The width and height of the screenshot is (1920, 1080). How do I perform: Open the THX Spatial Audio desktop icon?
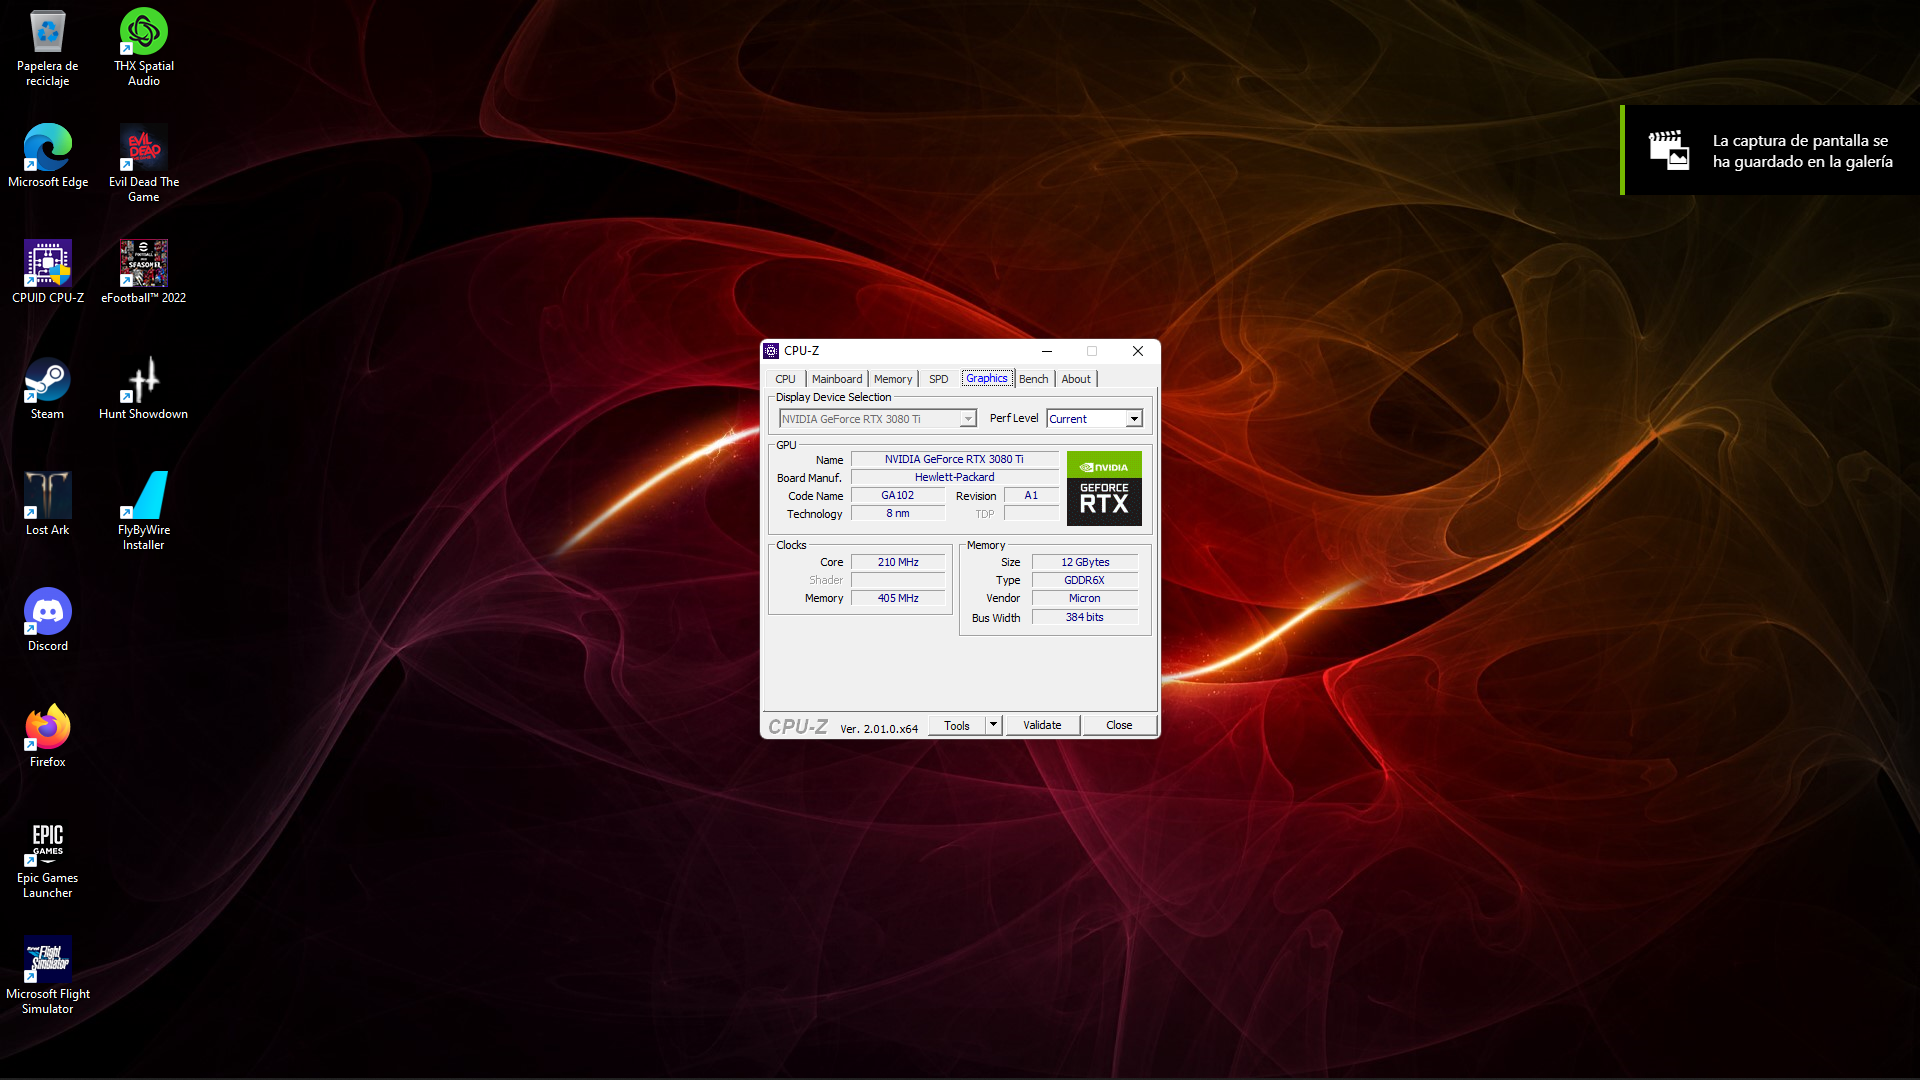[143, 33]
